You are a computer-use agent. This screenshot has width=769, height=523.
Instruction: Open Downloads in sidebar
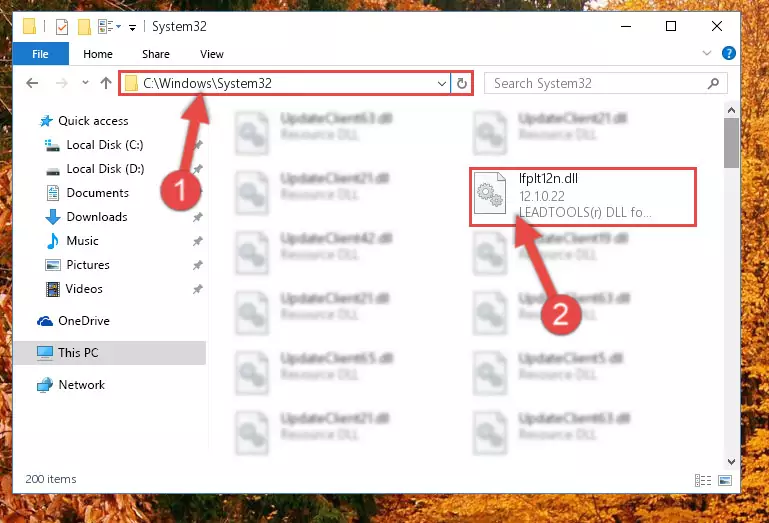tap(97, 217)
